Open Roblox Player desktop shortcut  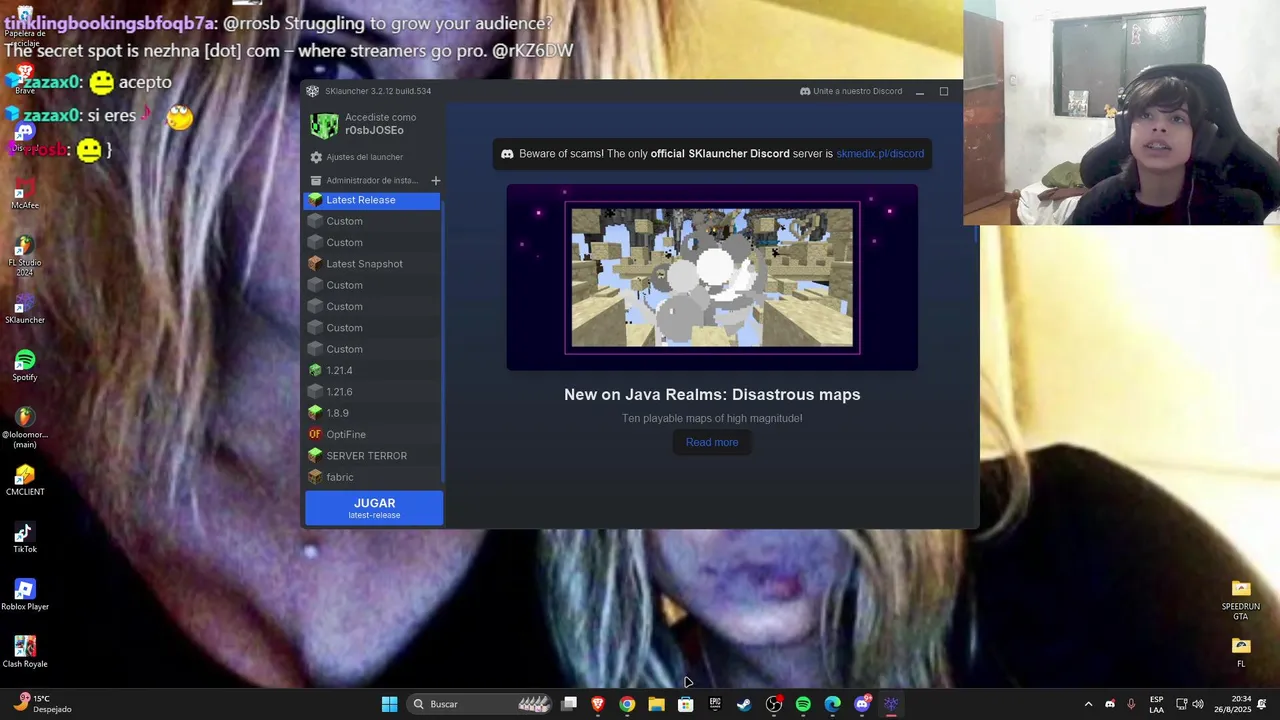pos(25,595)
